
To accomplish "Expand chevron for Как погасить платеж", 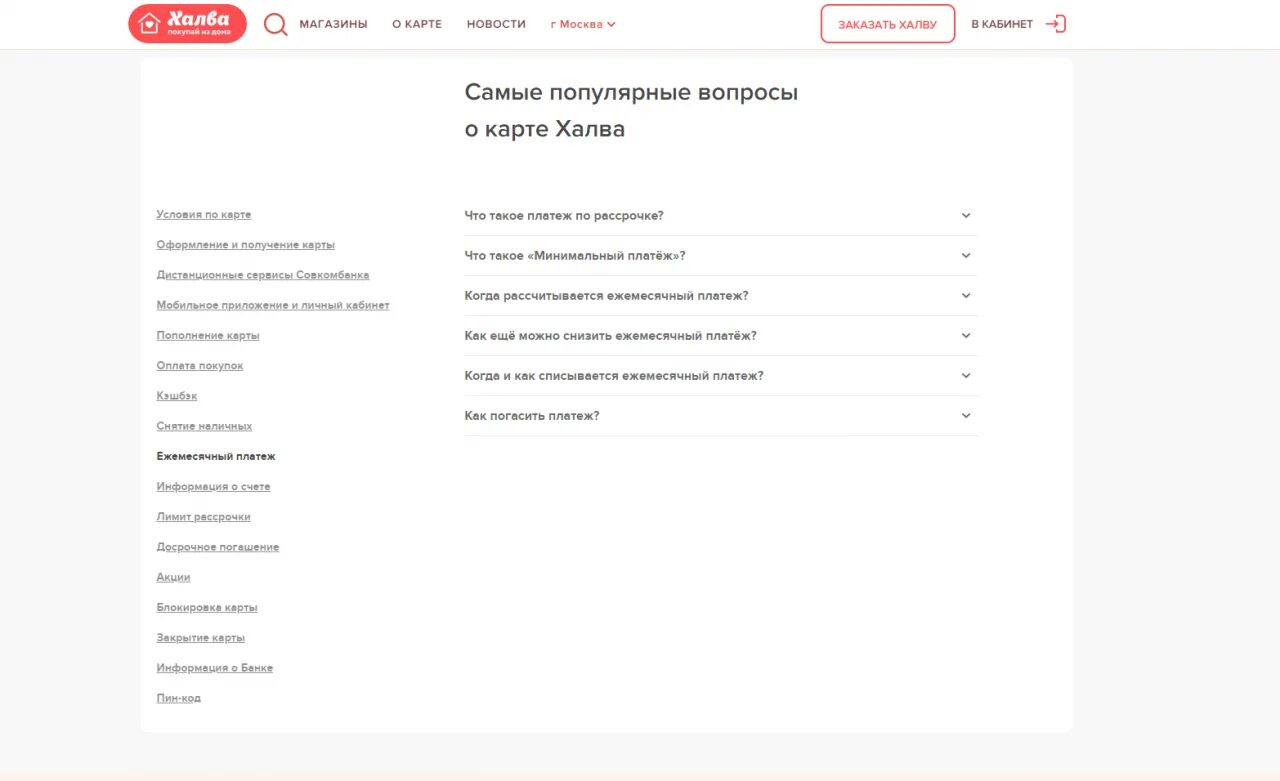I will (966, 416).
